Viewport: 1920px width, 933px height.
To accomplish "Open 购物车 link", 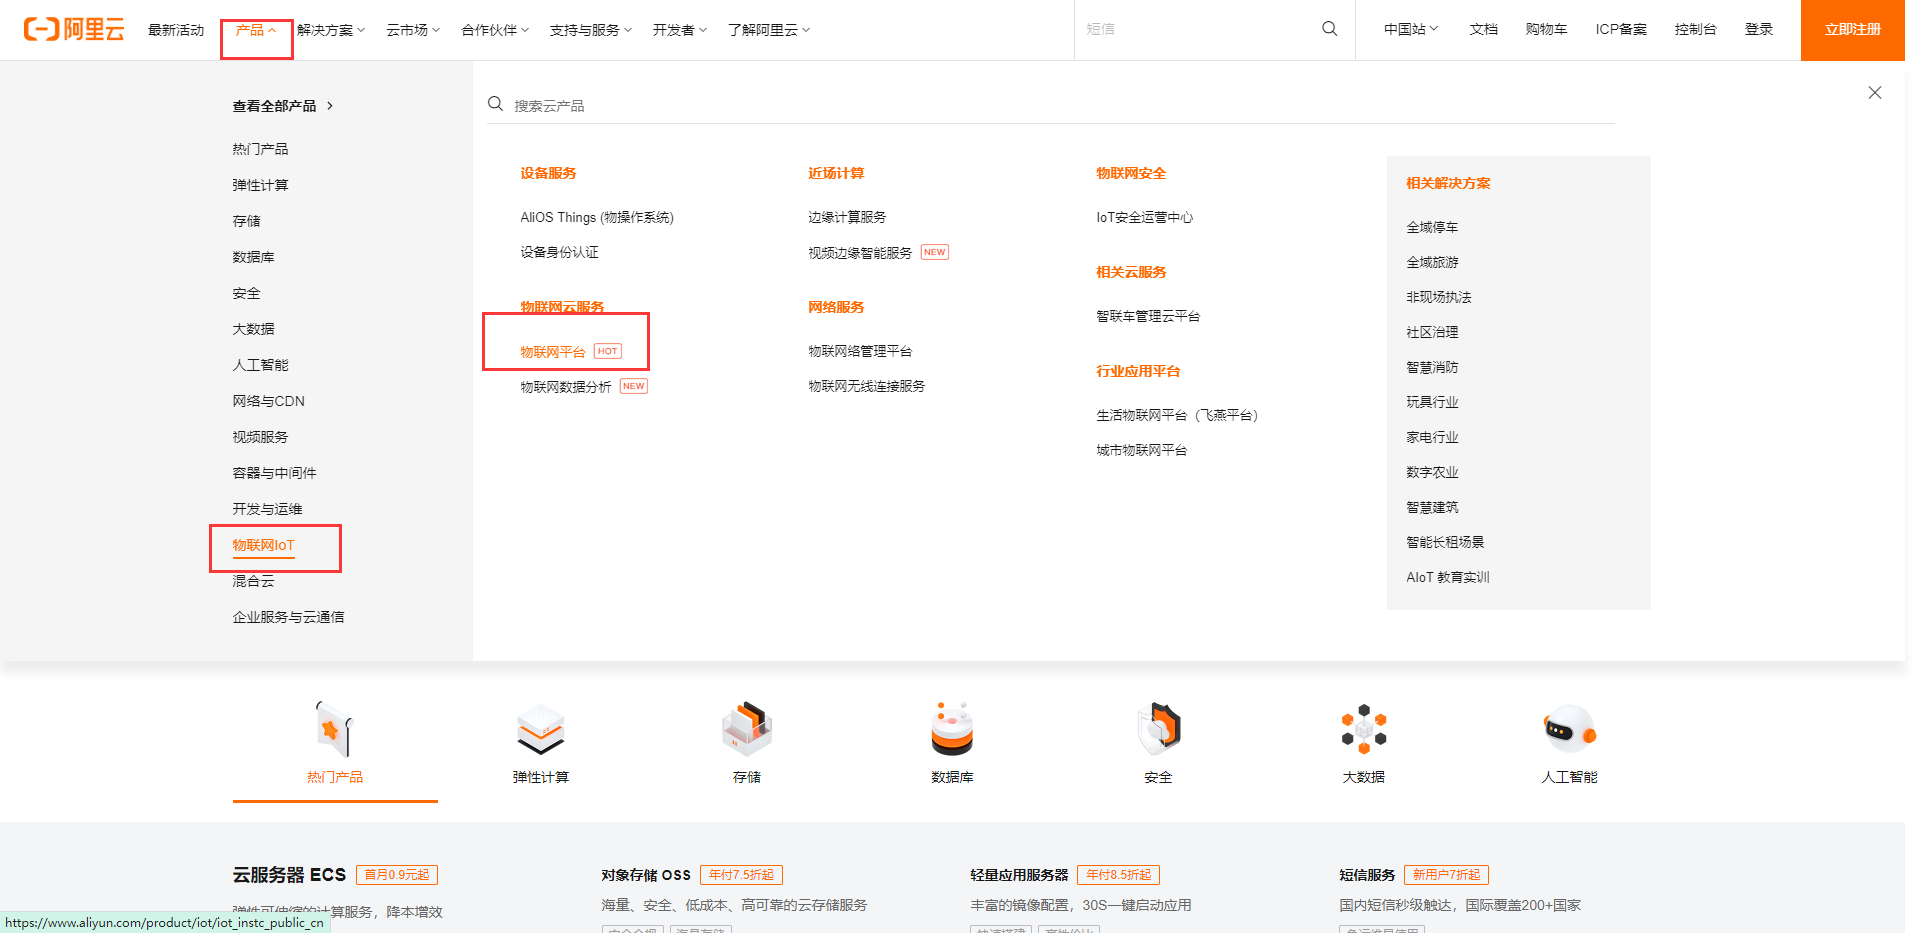I will [1546, 29].
